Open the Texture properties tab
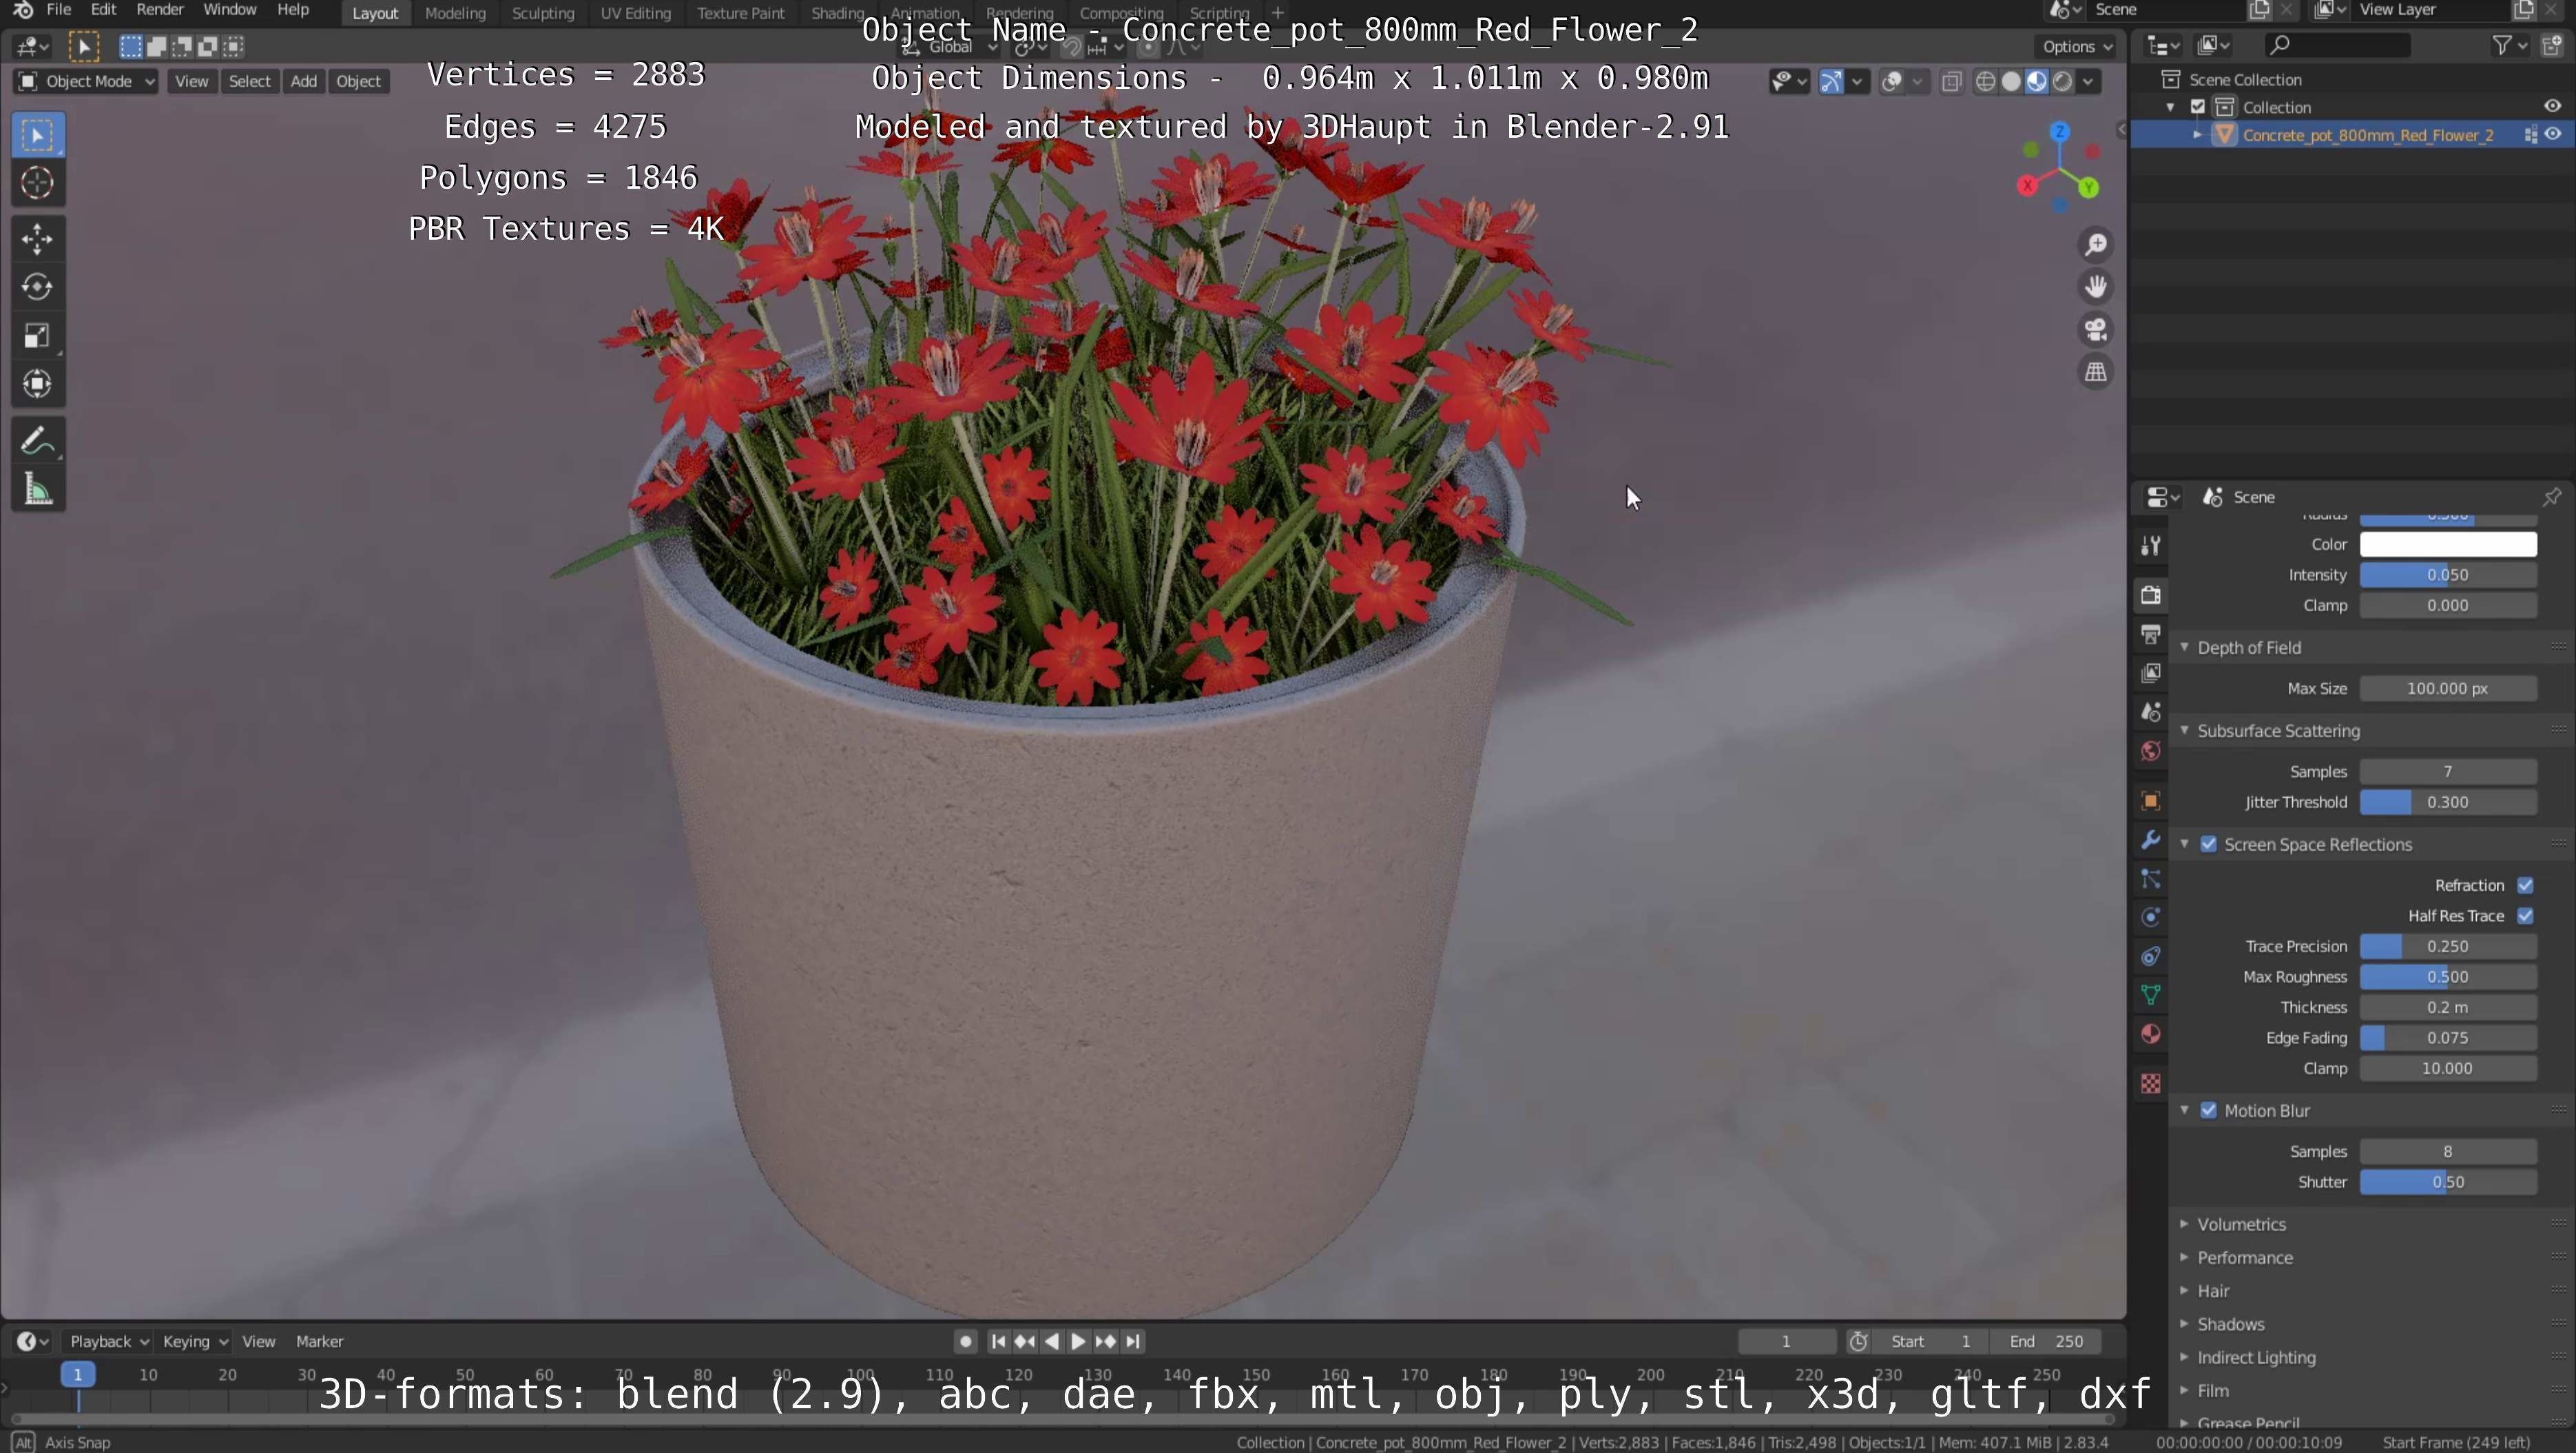 coord(2151,1084)
